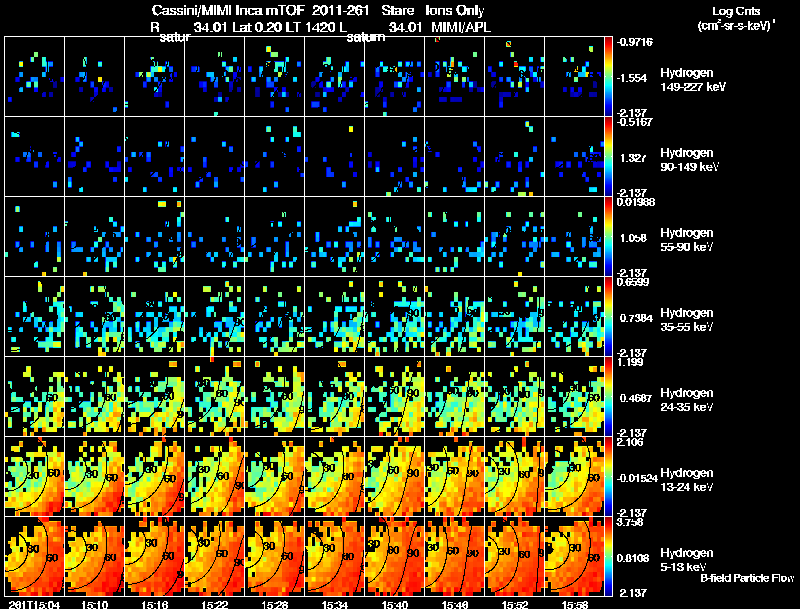Select the '15:58' time axis label
This screenshot has width=800, height=609.
click(574, 605)
